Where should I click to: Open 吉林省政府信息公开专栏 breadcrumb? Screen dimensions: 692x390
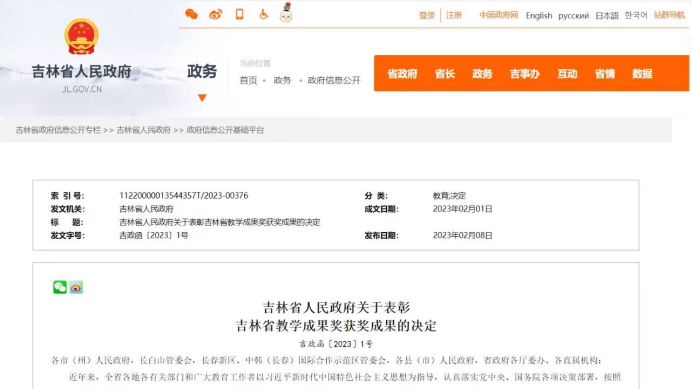[58, 130]
